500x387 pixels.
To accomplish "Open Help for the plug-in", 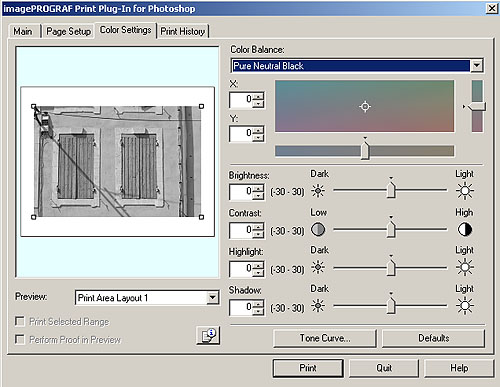I will click(459, 368).
